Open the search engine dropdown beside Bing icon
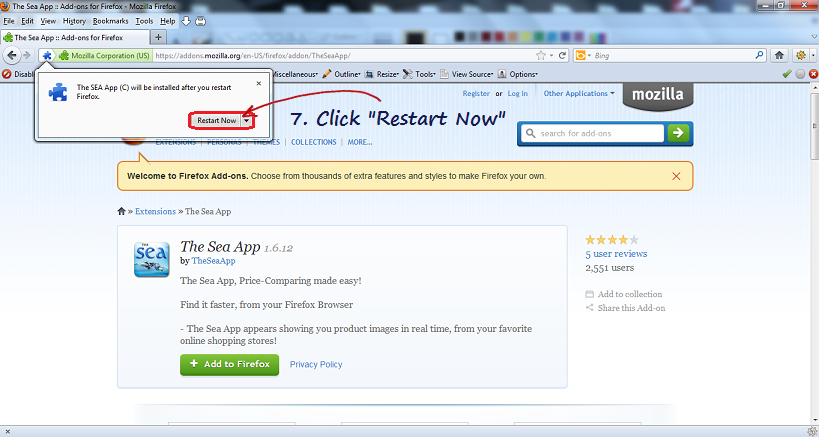 coord(589,55)
